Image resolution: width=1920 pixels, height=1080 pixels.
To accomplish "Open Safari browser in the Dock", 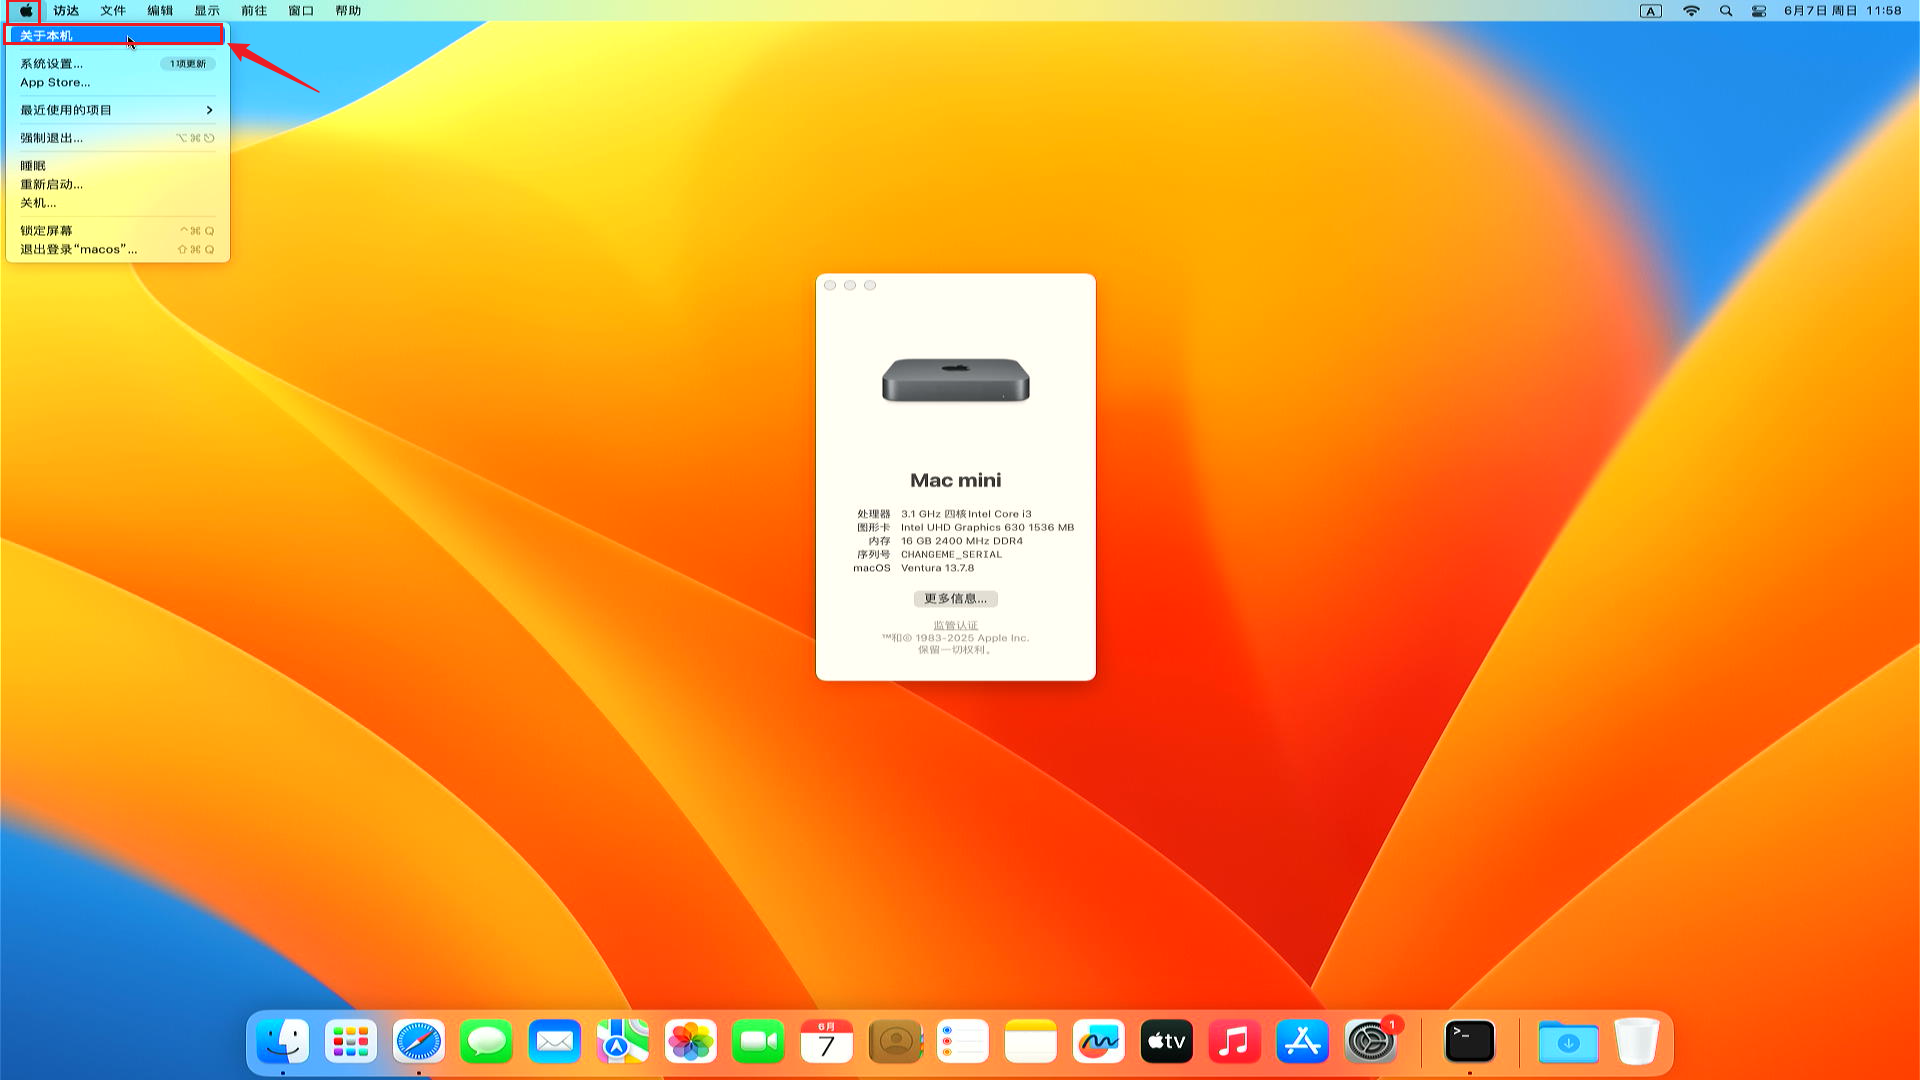I will tap(418, 1042).
